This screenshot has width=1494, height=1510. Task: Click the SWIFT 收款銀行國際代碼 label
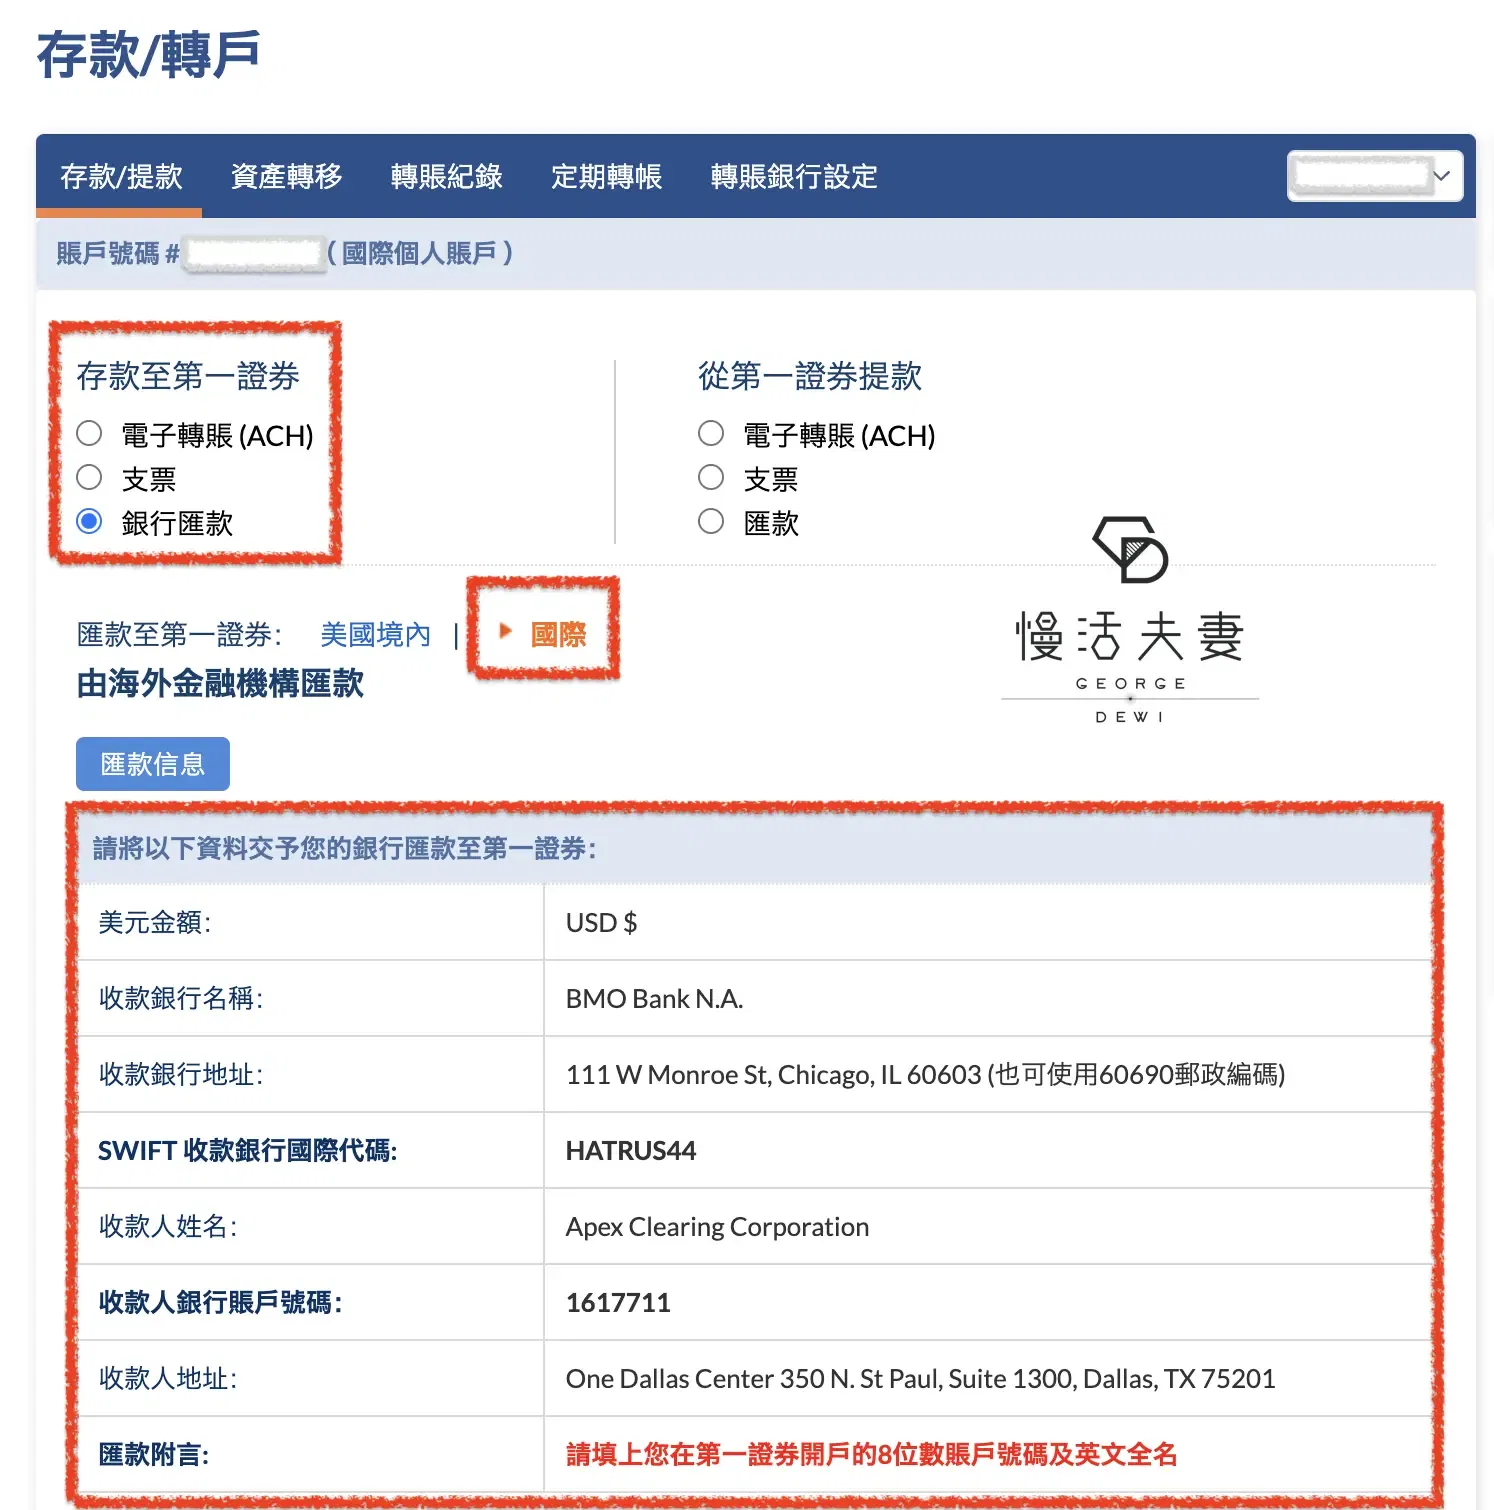[x=248, y=1151]
